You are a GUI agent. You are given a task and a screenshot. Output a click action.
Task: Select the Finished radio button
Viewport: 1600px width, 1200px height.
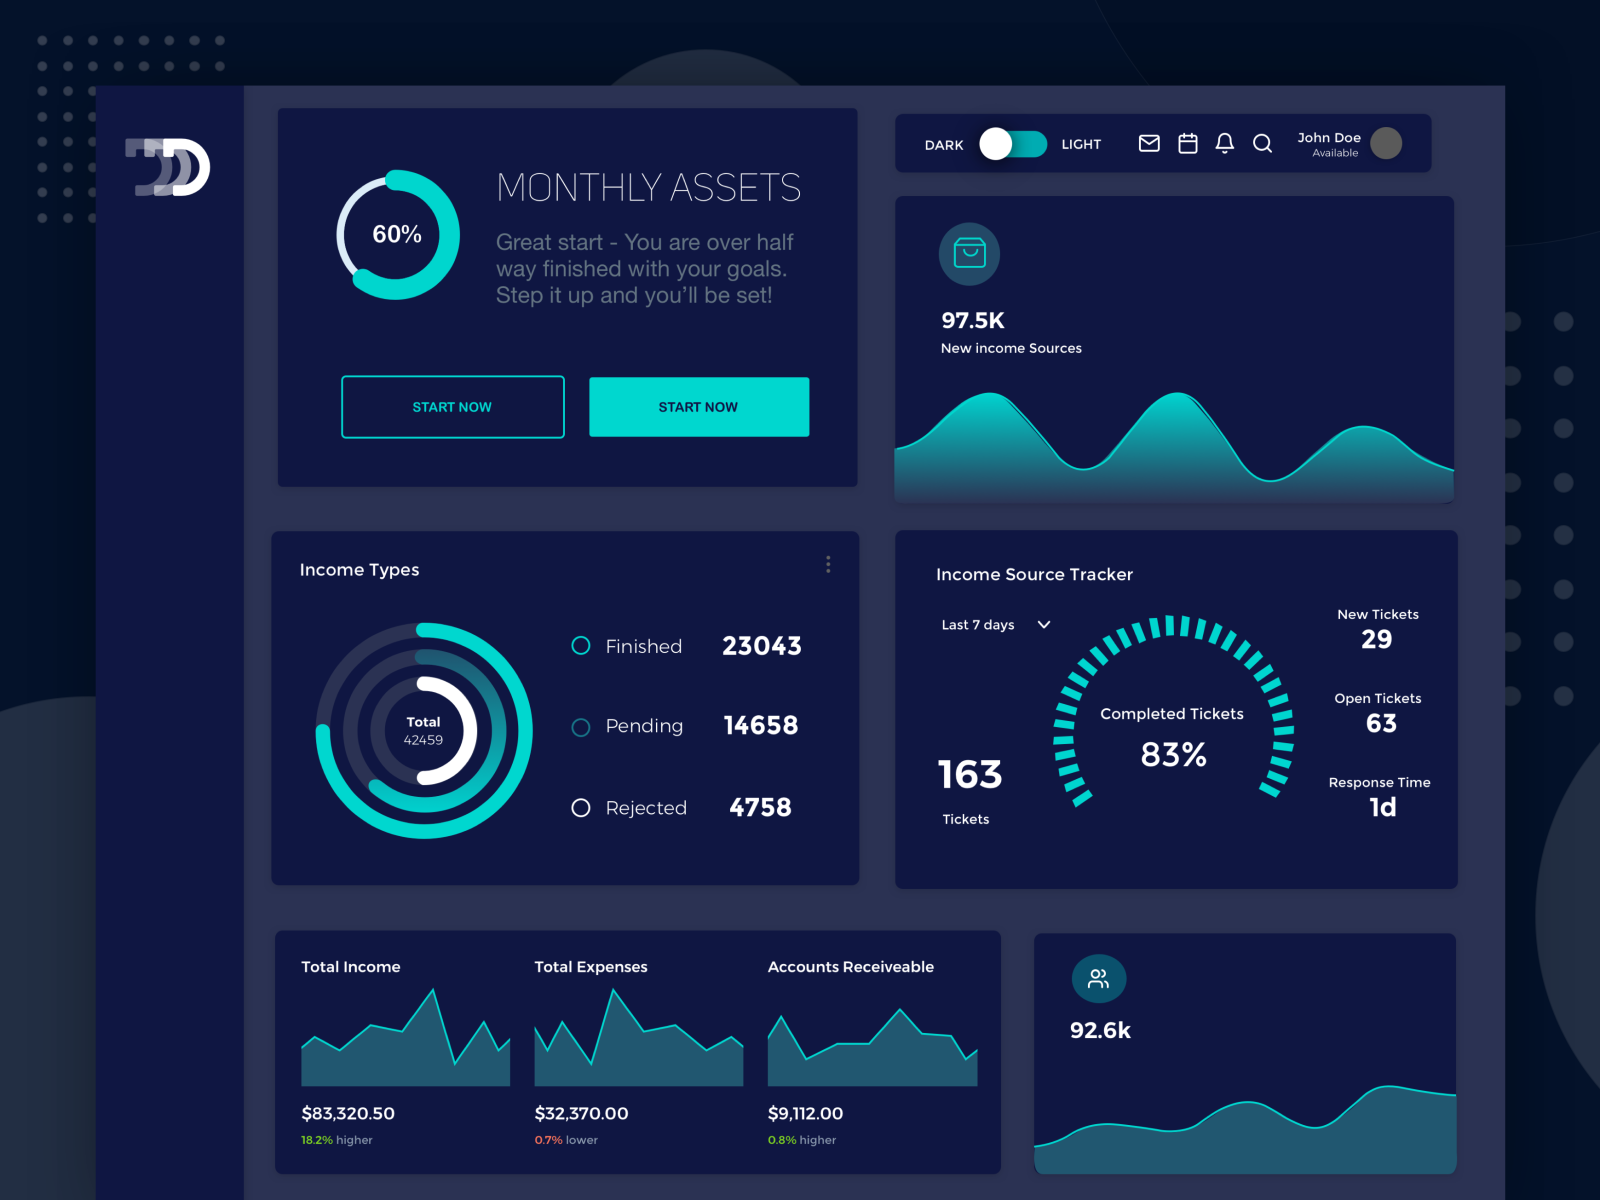point(581,646)
